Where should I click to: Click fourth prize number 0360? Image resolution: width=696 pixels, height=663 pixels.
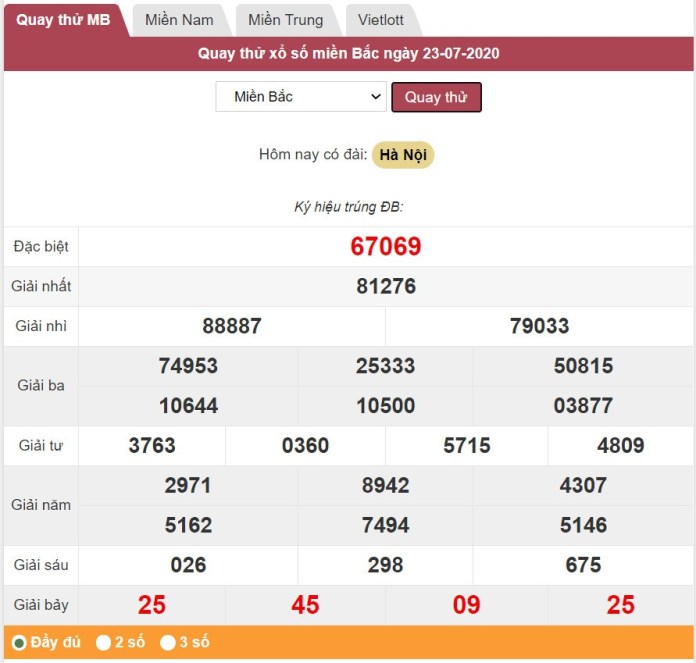tap(305, 446)
